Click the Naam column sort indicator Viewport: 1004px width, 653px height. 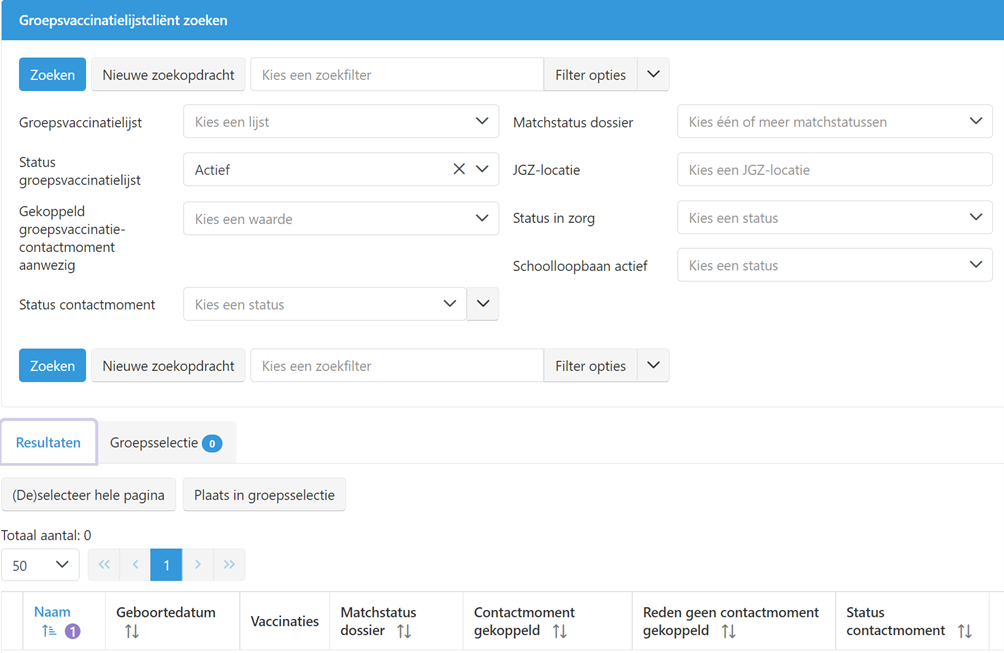tap(49, 631)
